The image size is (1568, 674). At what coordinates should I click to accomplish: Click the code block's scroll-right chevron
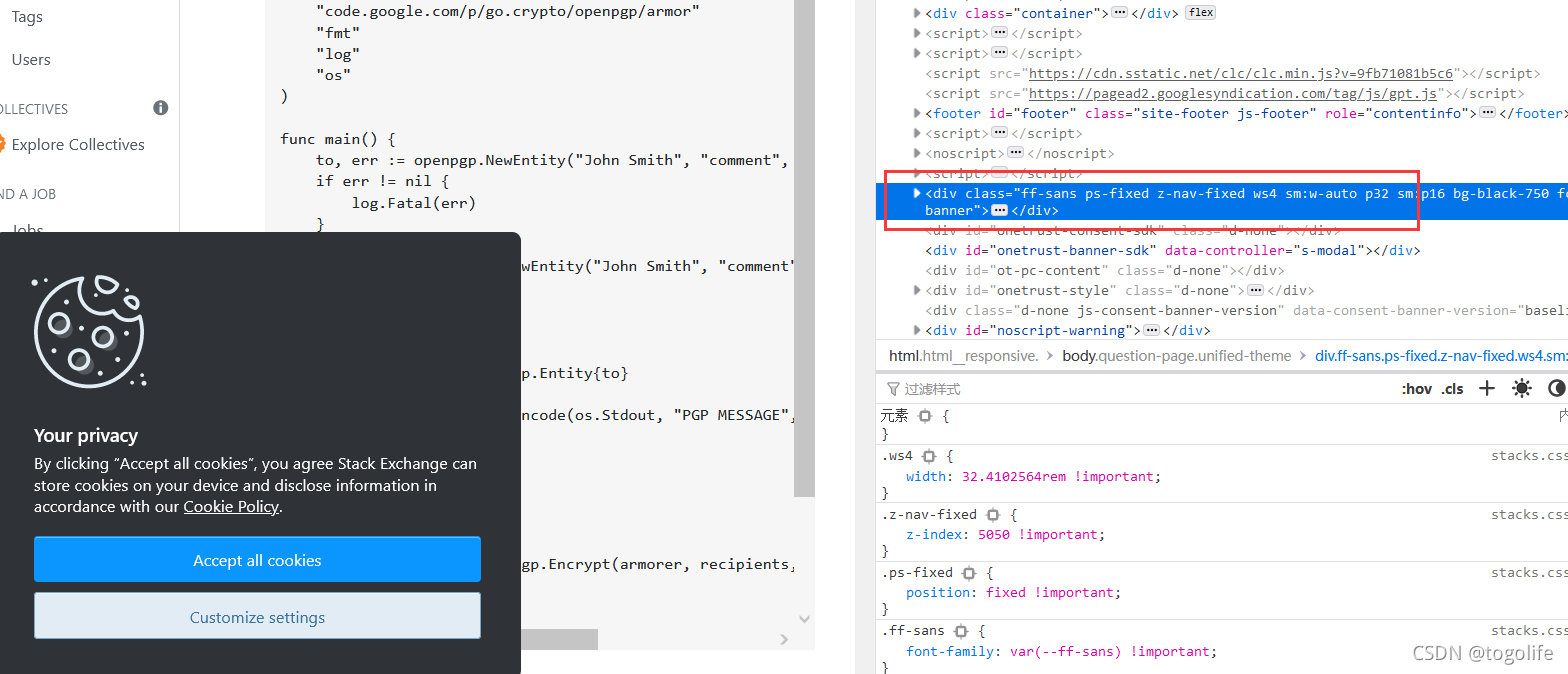(x=784, y=640)
